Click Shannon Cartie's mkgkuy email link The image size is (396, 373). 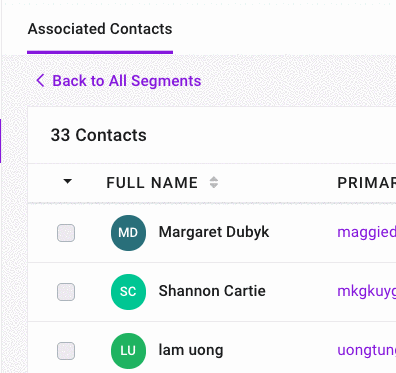tap(367, 292)
